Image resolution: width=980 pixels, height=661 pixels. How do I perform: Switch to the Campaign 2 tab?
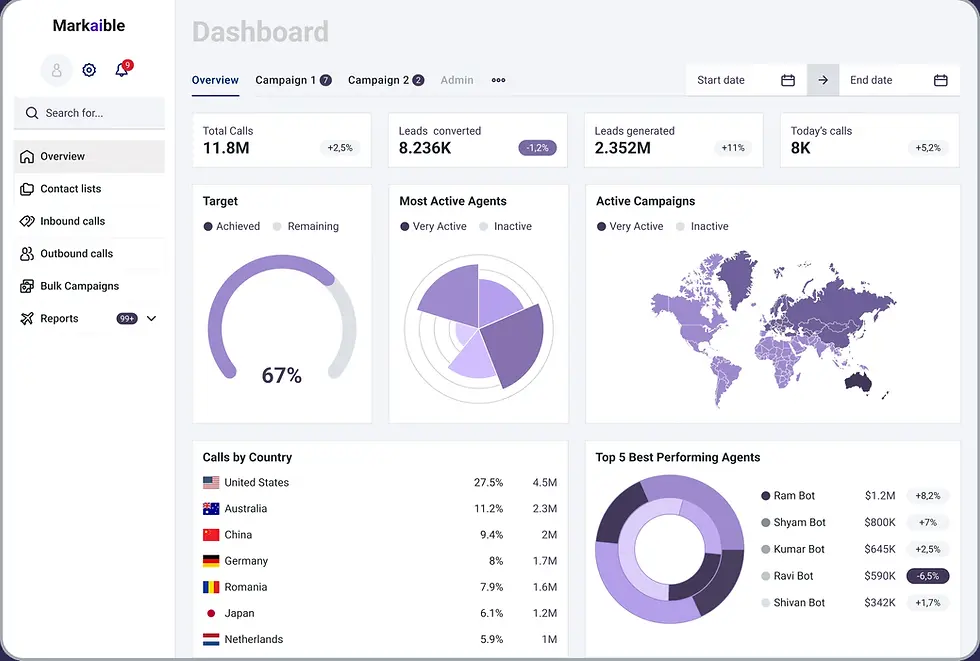pos(380,79)
